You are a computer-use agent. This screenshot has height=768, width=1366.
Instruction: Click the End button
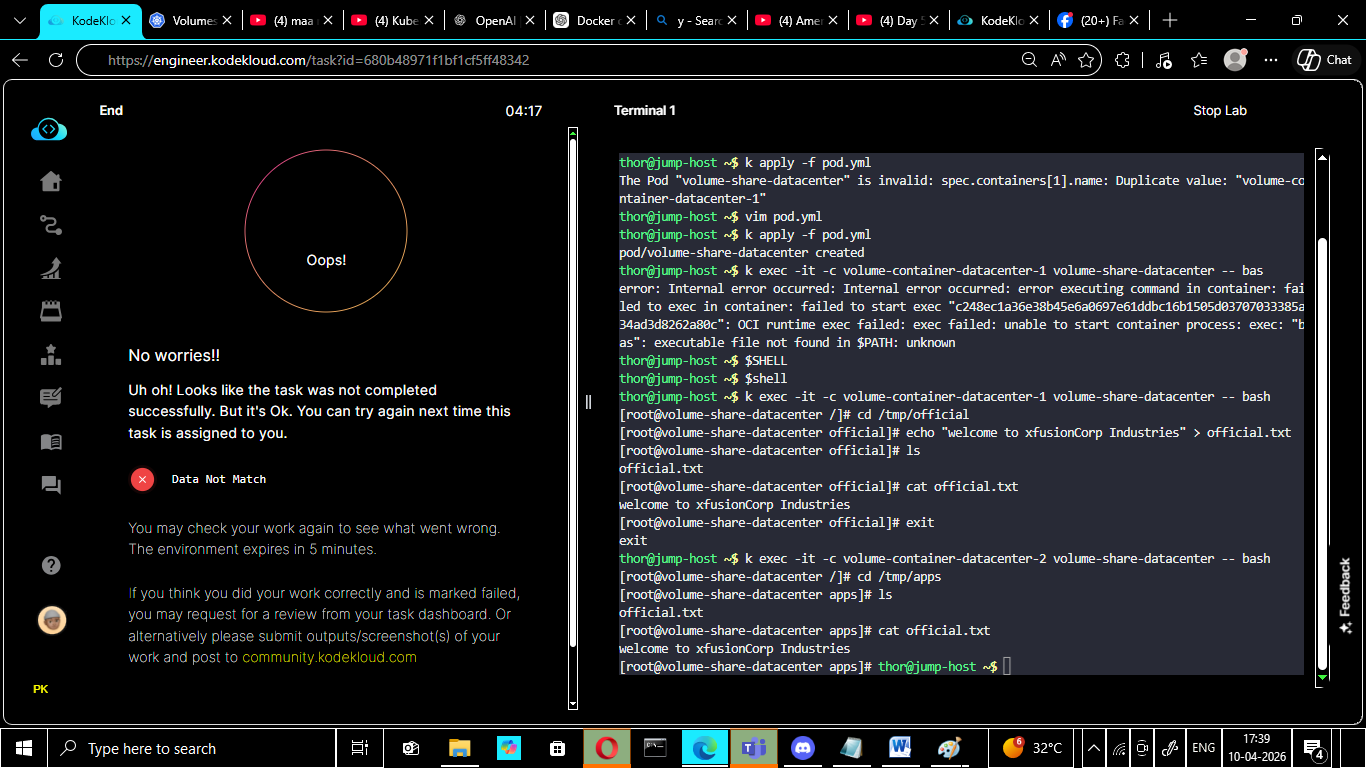(x=111, y=111)
